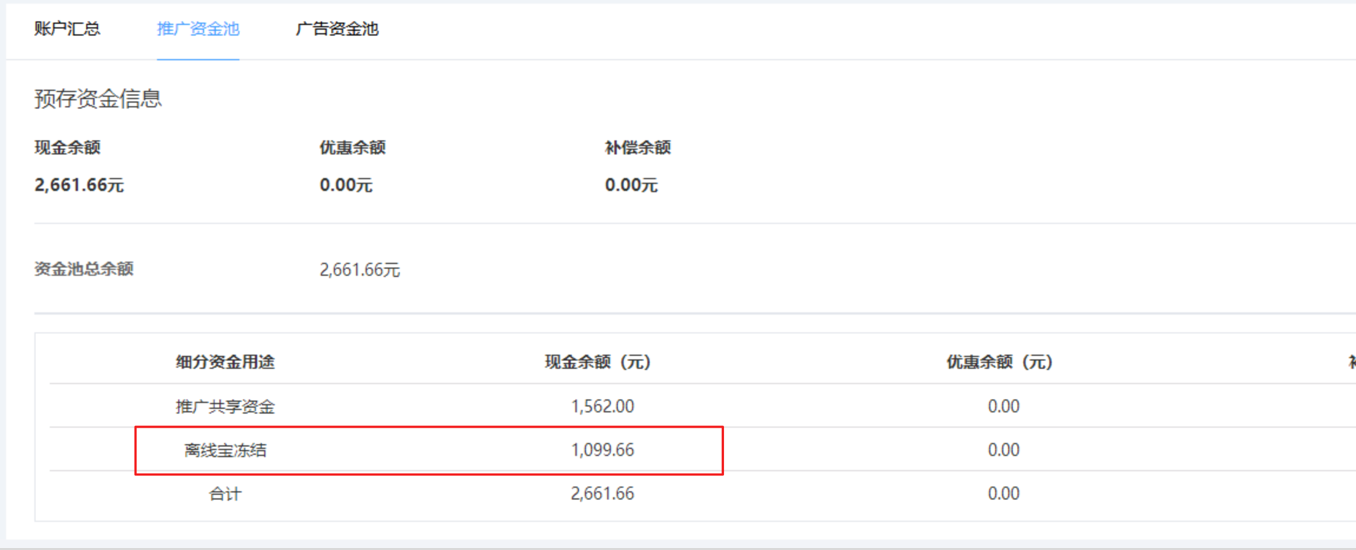Click the 细分资金用途 column header

point(225,362)
